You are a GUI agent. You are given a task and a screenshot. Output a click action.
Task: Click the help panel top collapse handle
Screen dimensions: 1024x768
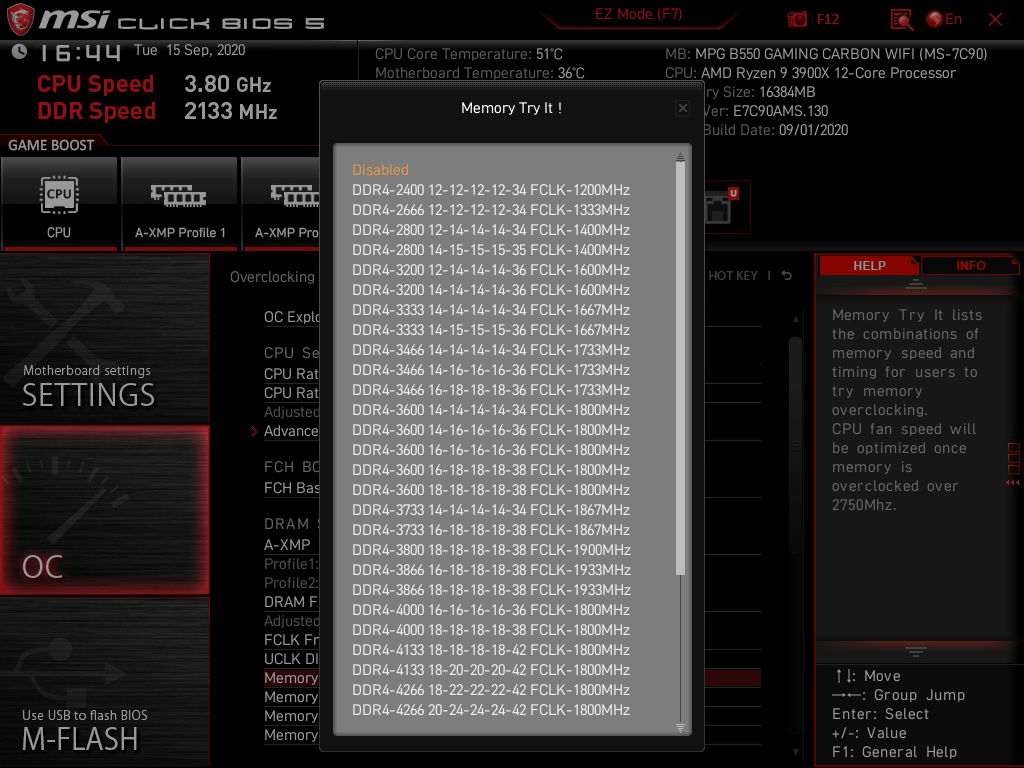[916, 284]
